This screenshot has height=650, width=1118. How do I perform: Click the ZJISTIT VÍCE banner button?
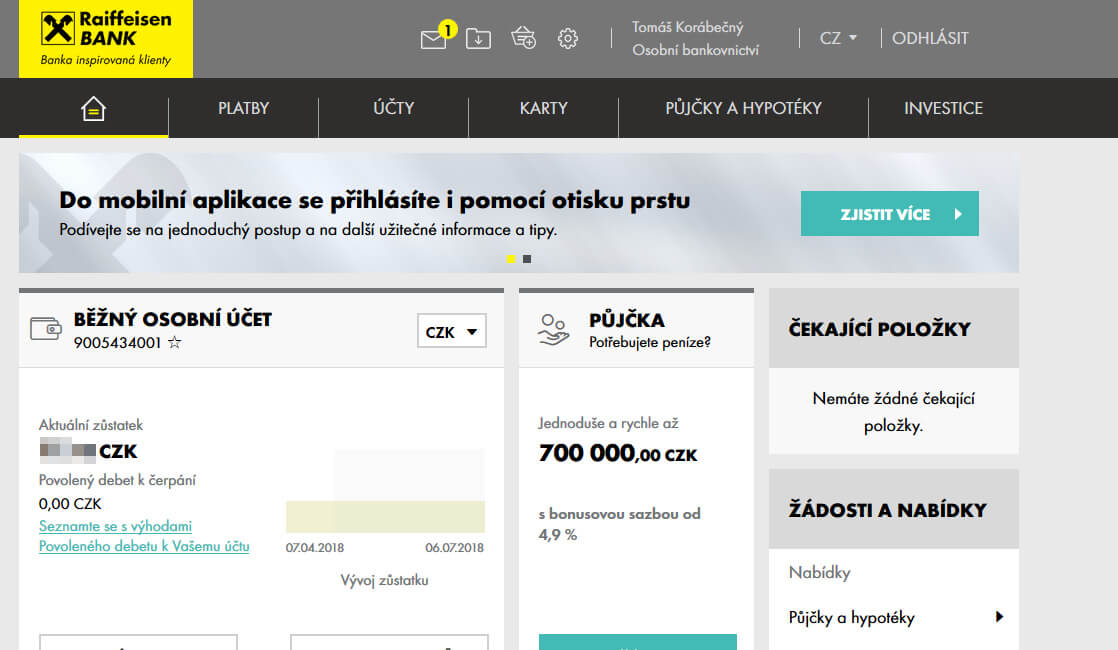click(x=889, y=213)
